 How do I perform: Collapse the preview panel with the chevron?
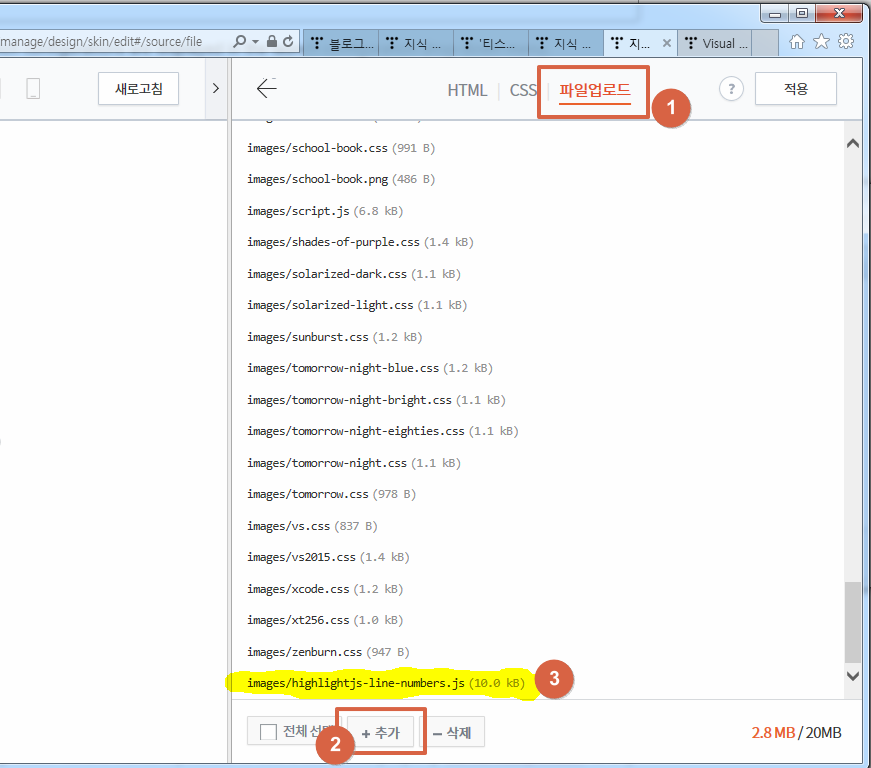(216, 88)
